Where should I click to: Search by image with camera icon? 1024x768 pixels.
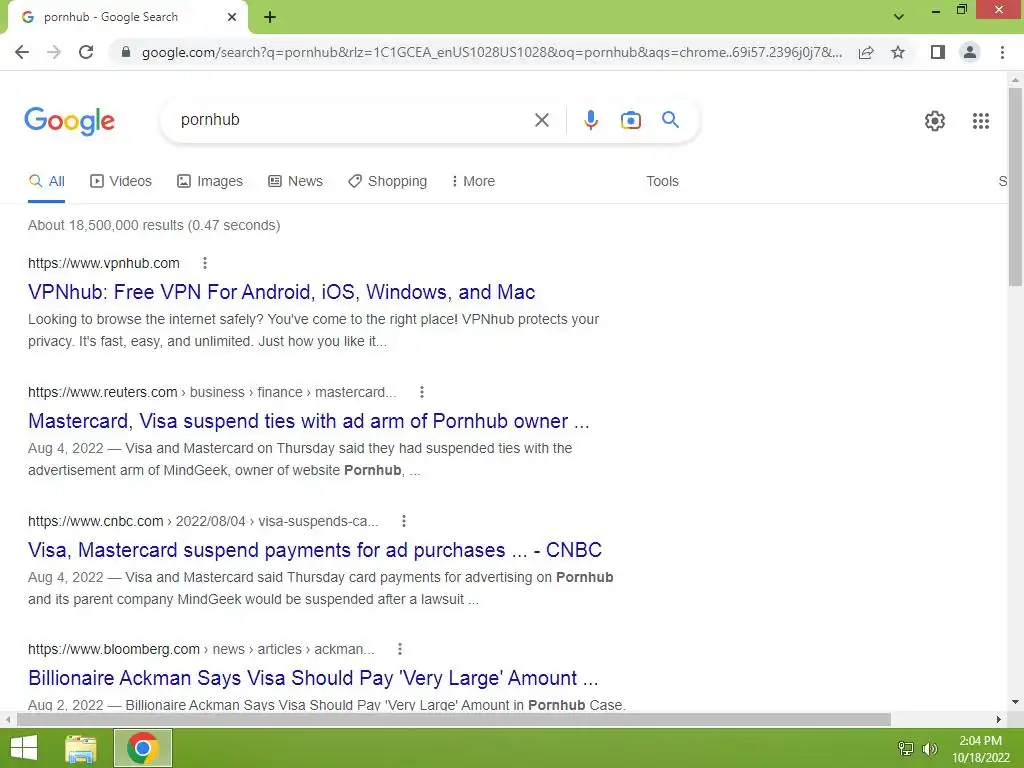pos(630,120)
